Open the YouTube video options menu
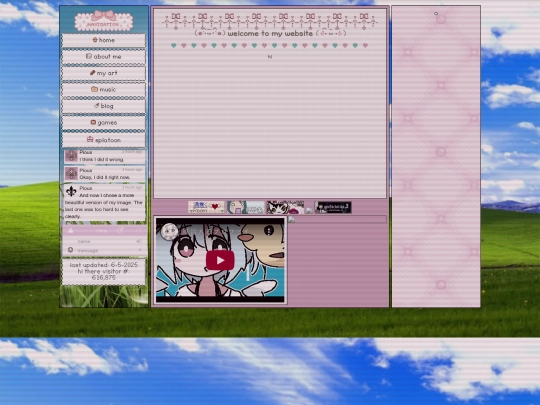The height and width of the screenshot is (405, 540). (269, 230)
